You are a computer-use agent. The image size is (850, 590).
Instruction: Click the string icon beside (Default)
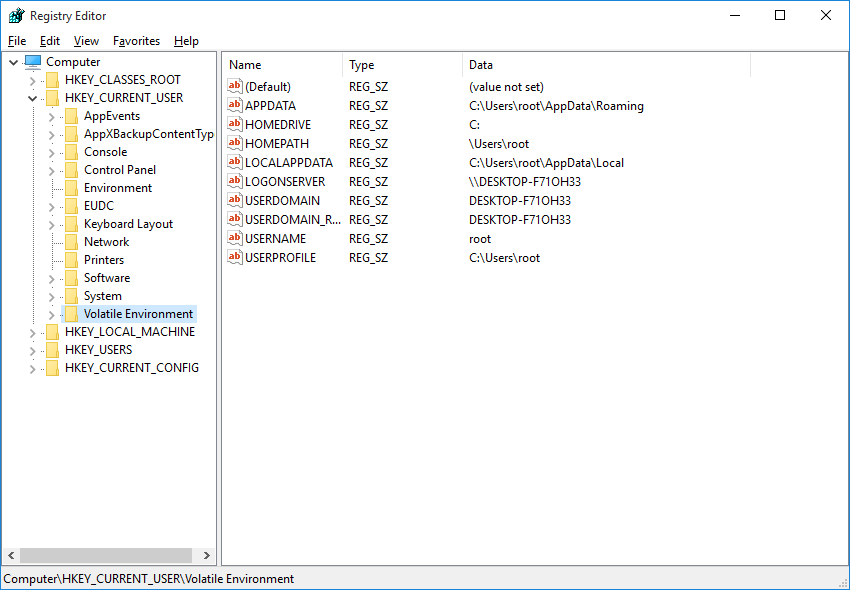(x=235, y=86)
